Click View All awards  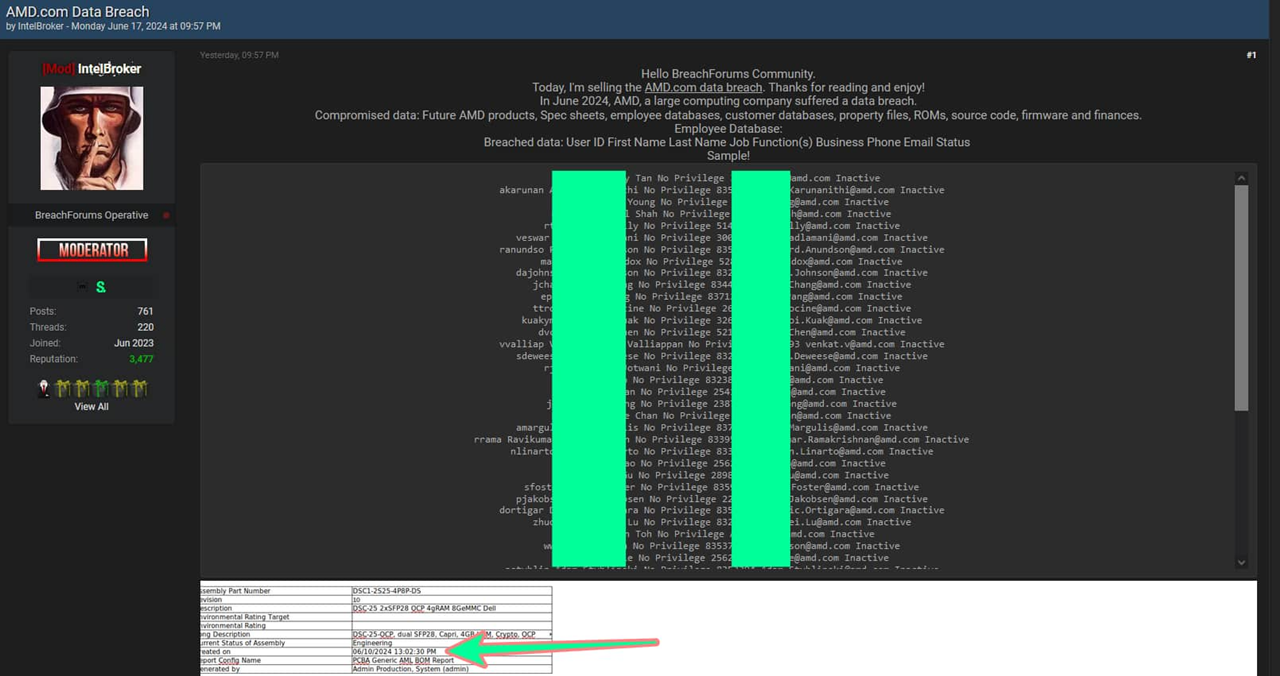coord(91,407)
